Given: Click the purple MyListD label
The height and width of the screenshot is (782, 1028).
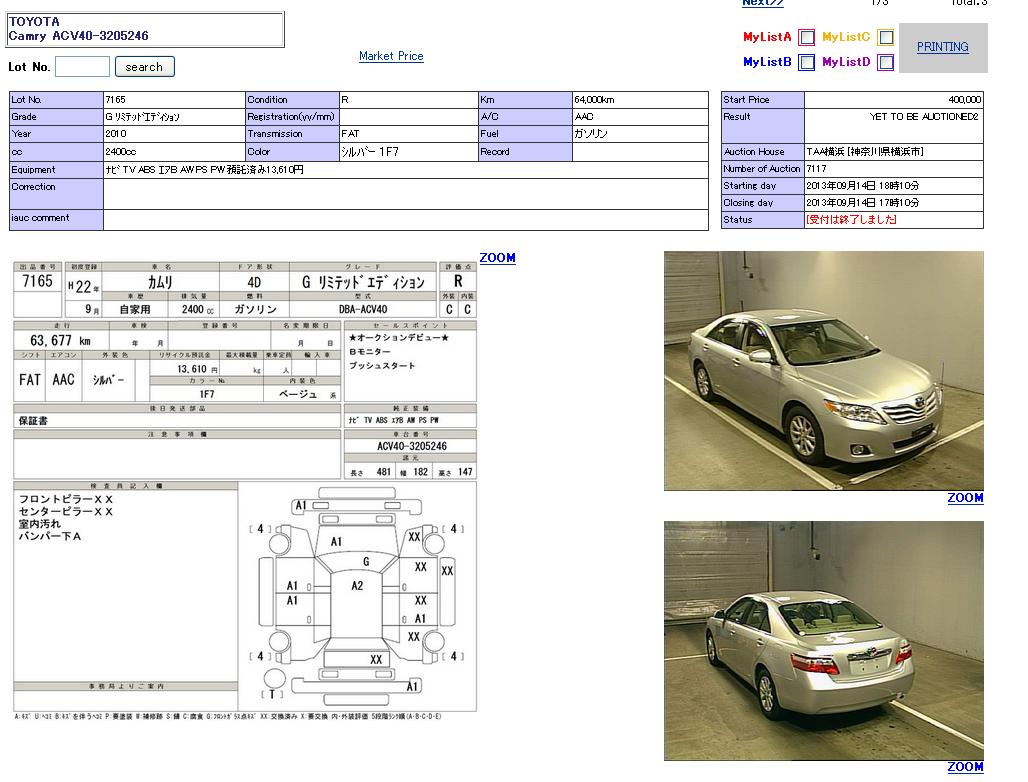Looking at the screenshot, I should click(846, 62).
